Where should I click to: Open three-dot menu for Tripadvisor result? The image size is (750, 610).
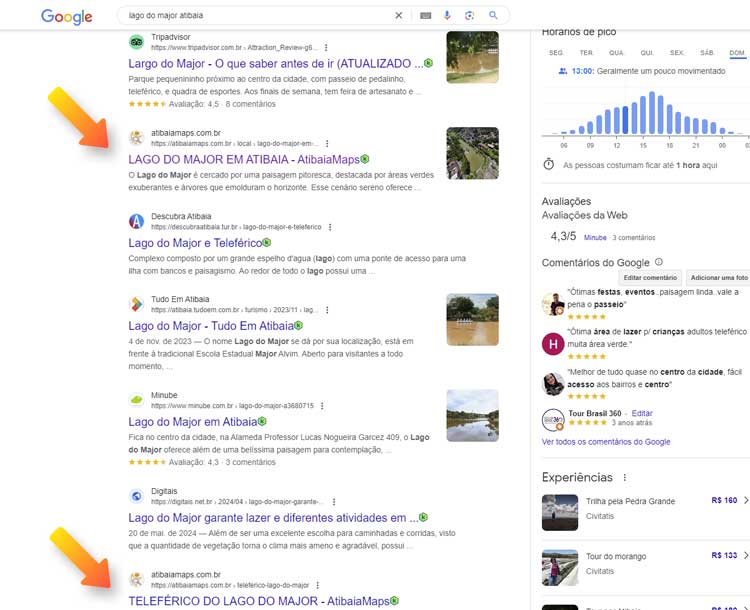point(326,47)
